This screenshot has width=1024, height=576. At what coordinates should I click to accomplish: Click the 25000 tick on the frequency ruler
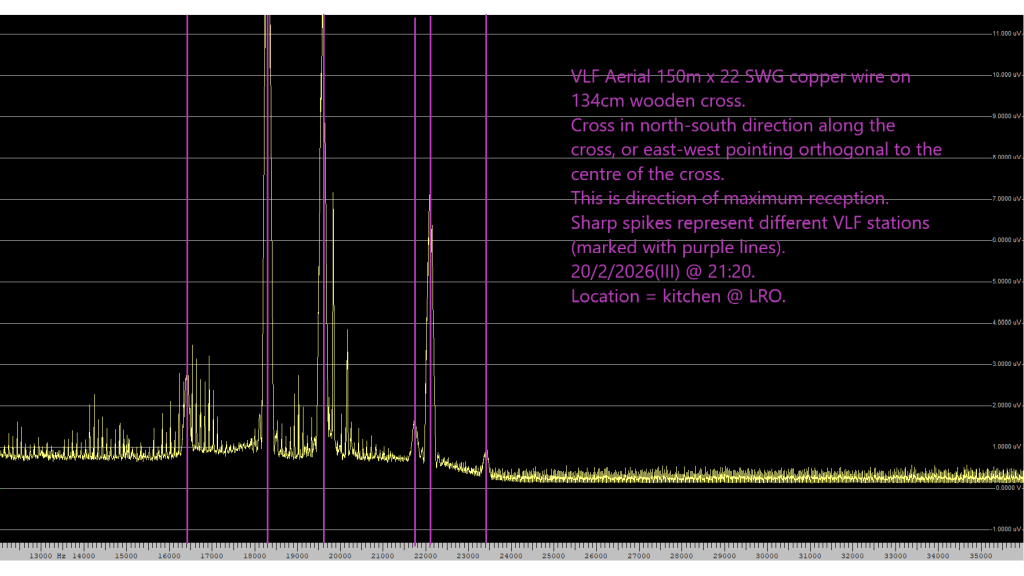point(552,555)
